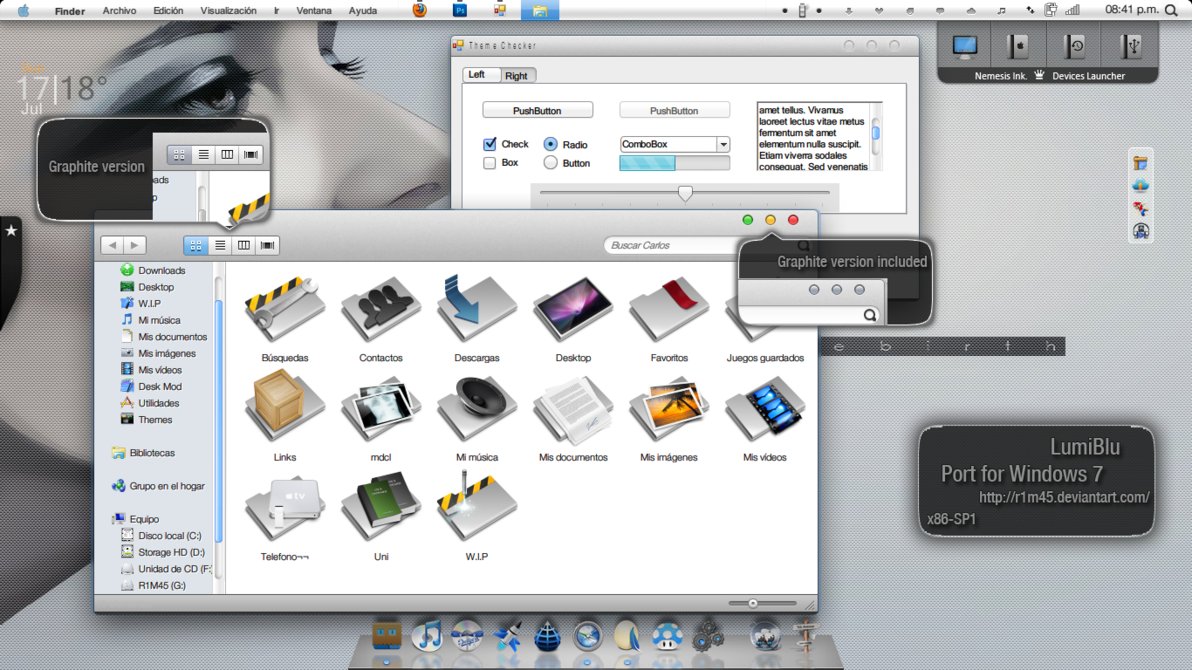Image resolution: width=1192 pixels, height=670 pixels.
Task: Select the Button radio option
Action: tap(550, 163)
